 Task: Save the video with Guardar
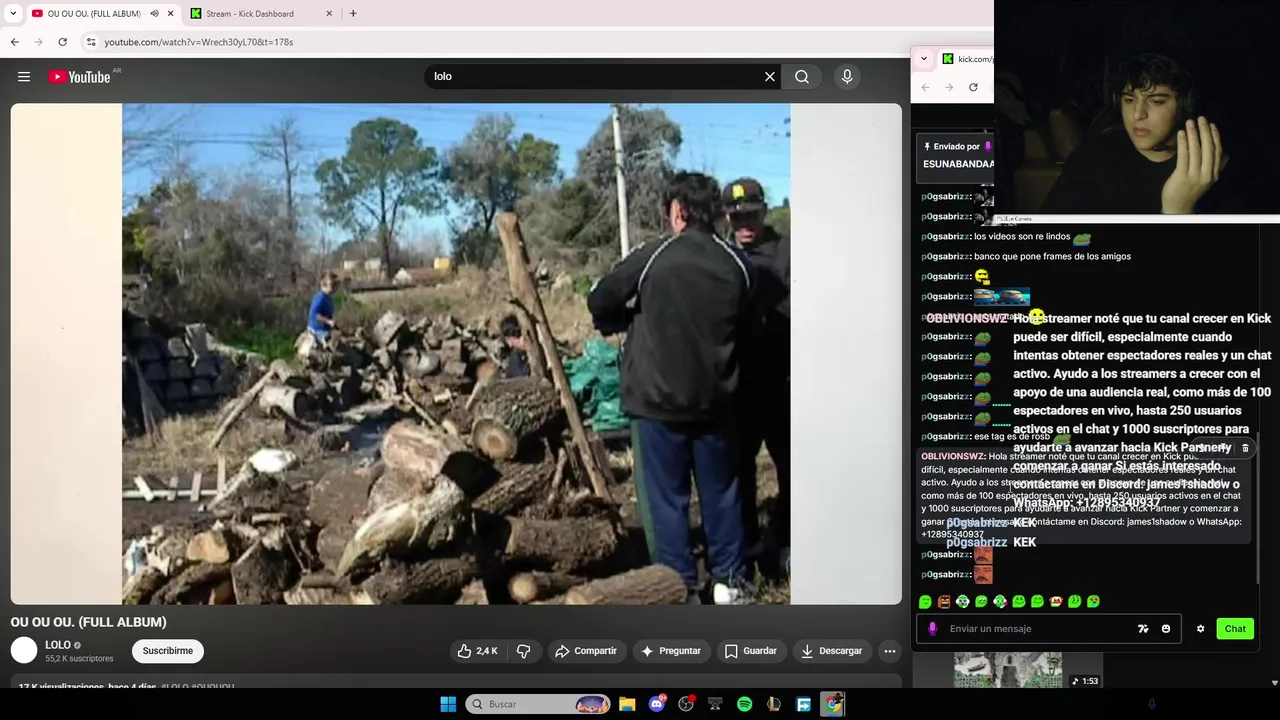pyautogui.click(x=750, y=651)
